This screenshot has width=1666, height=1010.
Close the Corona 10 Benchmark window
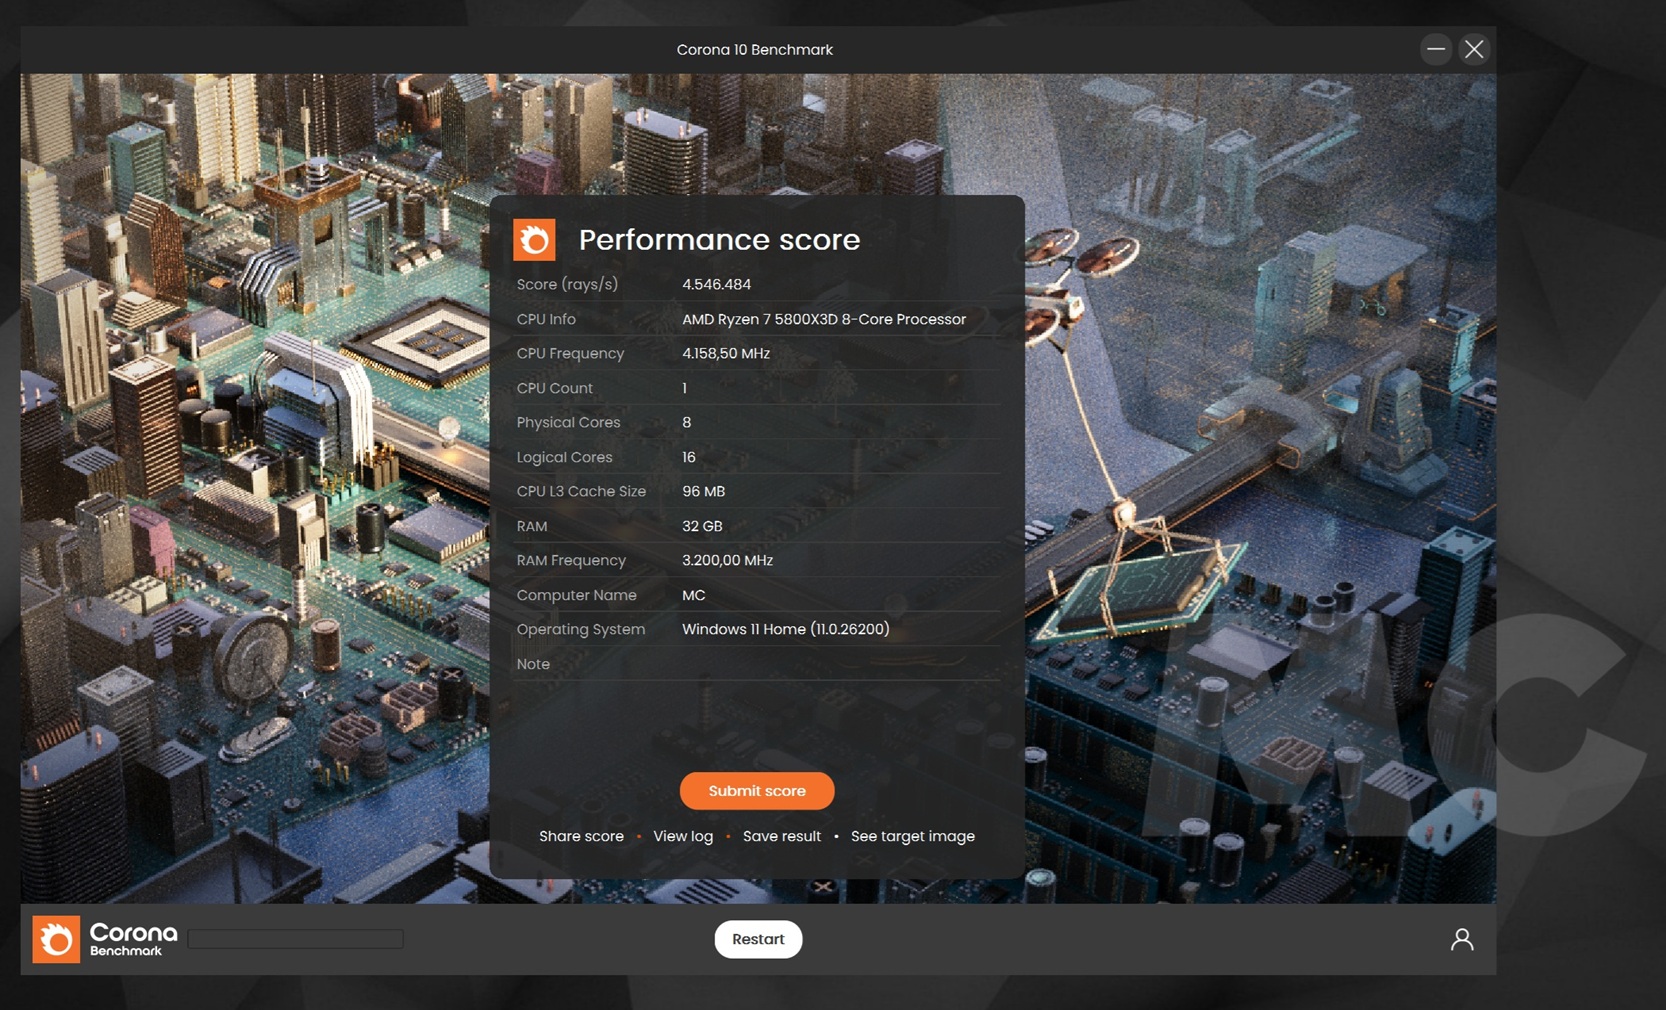click(1474, 49)
